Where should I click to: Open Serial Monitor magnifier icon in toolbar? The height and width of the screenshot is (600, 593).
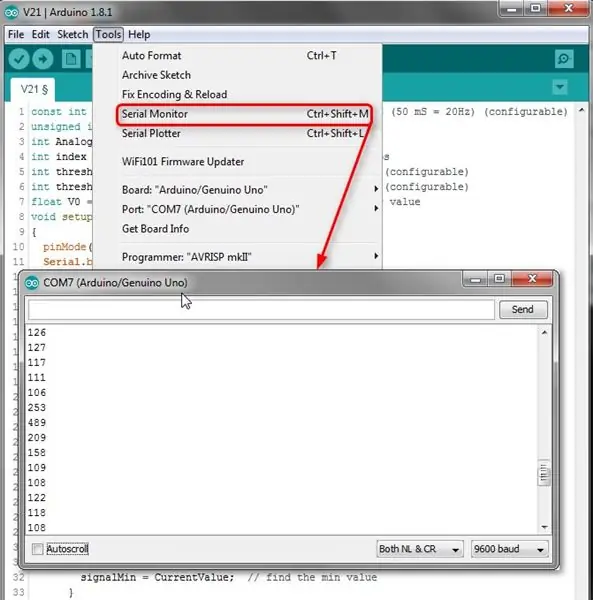coord(564,59)
